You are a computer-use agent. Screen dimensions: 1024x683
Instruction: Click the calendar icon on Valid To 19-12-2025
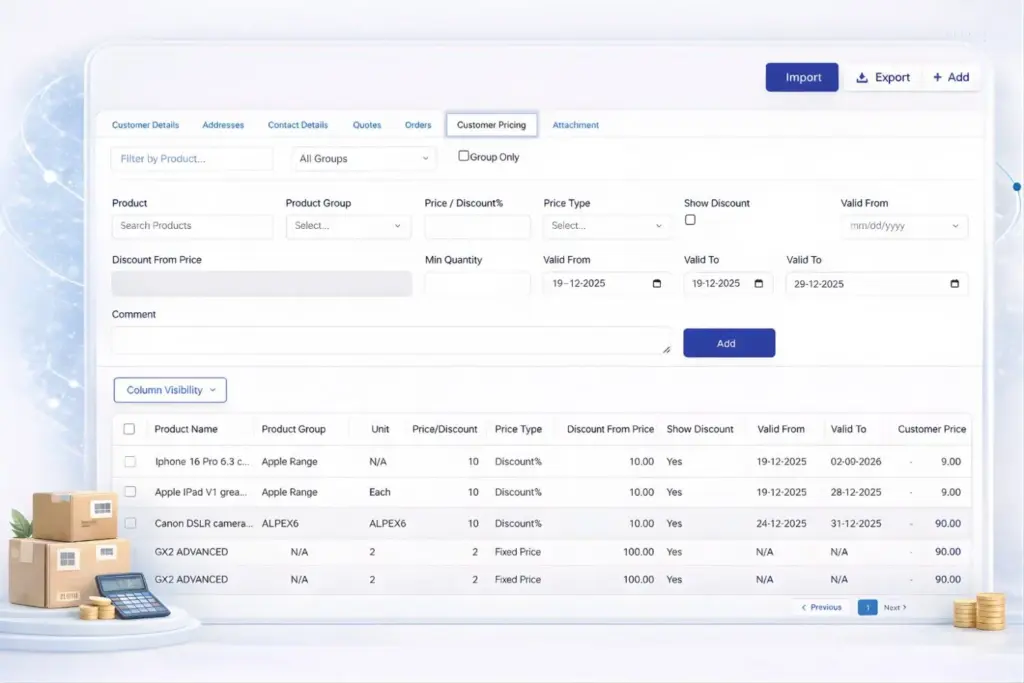click(758, 283)
